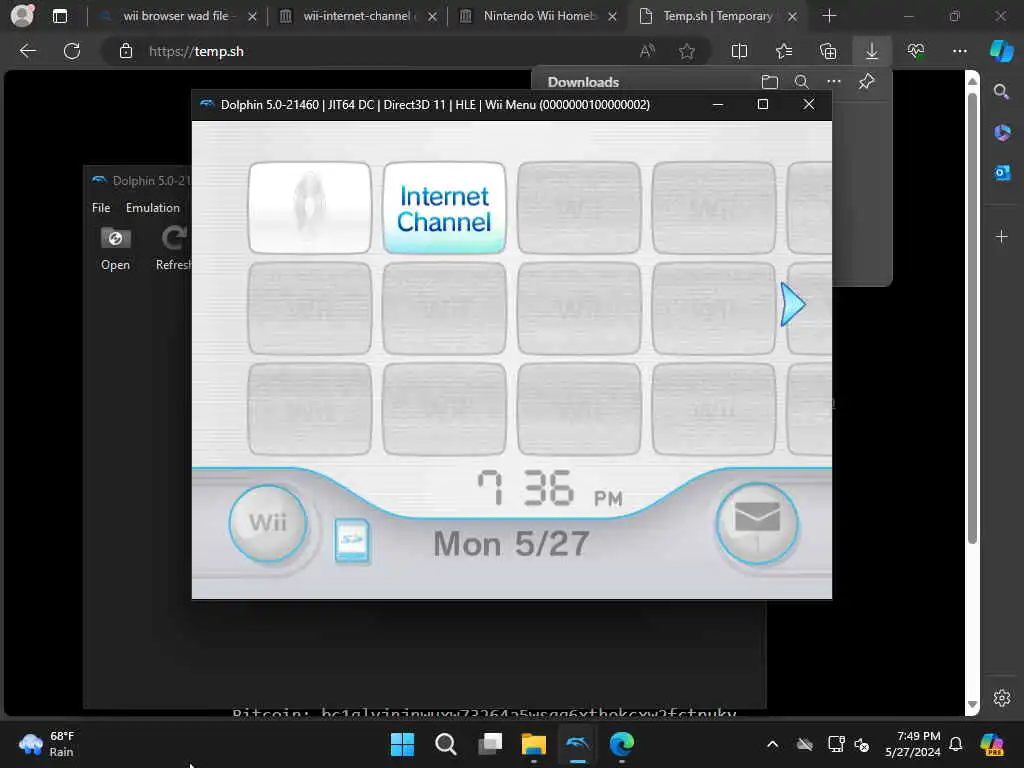Switch to Edge in taskbar
The image size is (1024, 768).
622,744
